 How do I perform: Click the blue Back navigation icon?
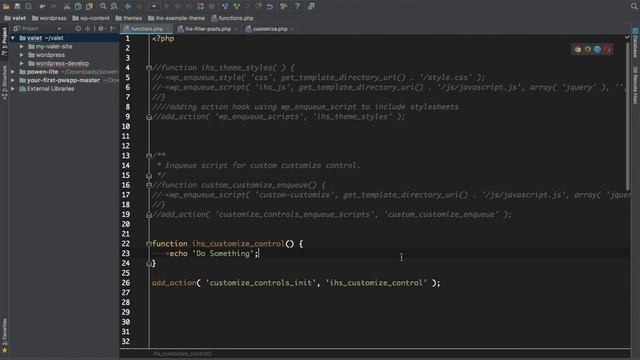(128, 6)
